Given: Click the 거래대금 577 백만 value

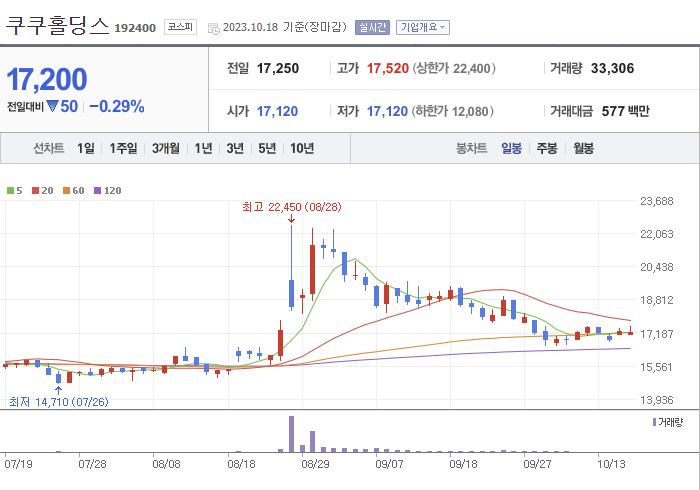Looking at the screenshot, I should click(625, 111).
